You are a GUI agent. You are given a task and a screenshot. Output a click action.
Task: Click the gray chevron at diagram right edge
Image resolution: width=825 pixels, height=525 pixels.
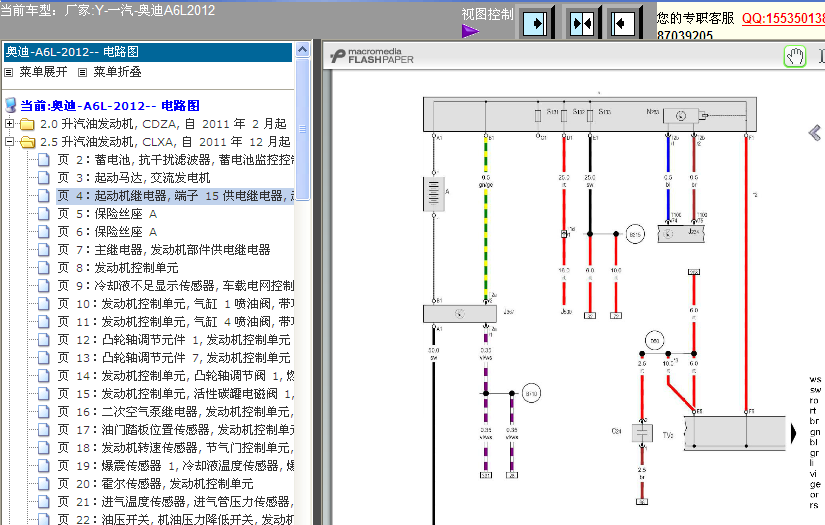click(x=815, y=133)
